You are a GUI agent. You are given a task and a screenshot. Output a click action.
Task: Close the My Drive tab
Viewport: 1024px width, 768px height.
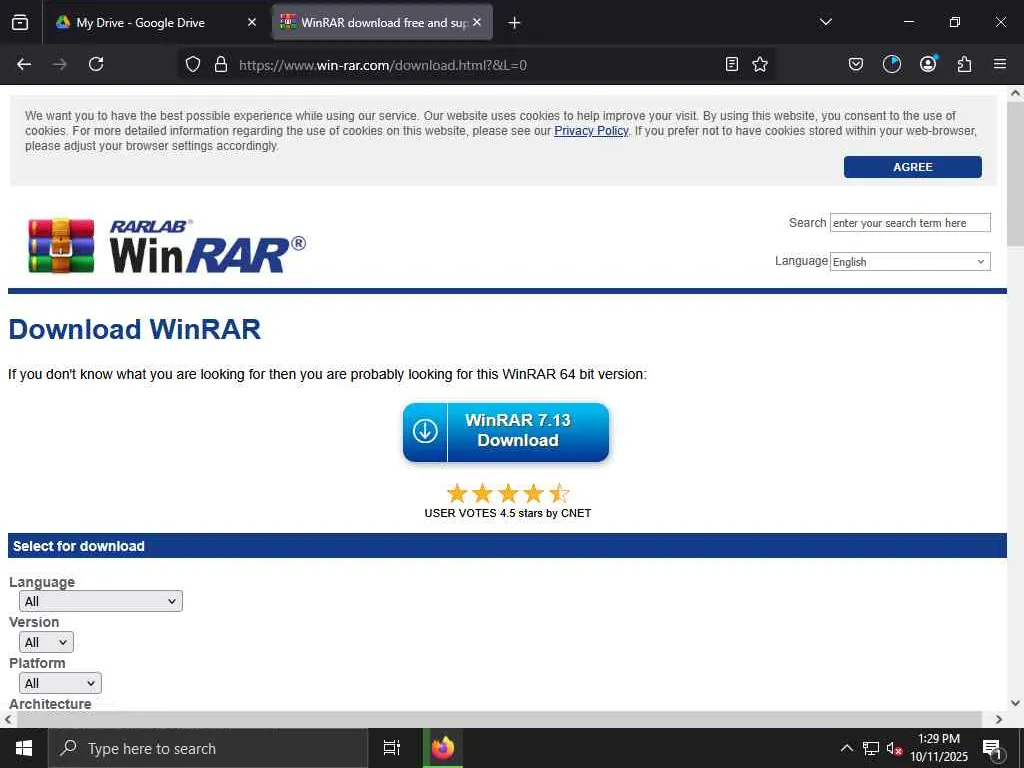252,22
